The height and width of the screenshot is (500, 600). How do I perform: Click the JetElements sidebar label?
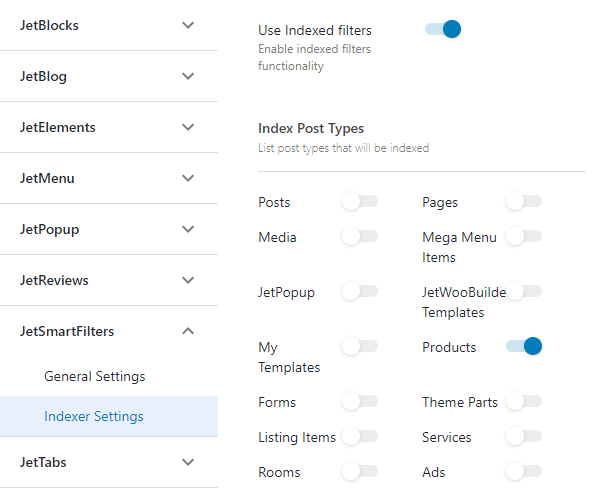[x=57, y=127]
